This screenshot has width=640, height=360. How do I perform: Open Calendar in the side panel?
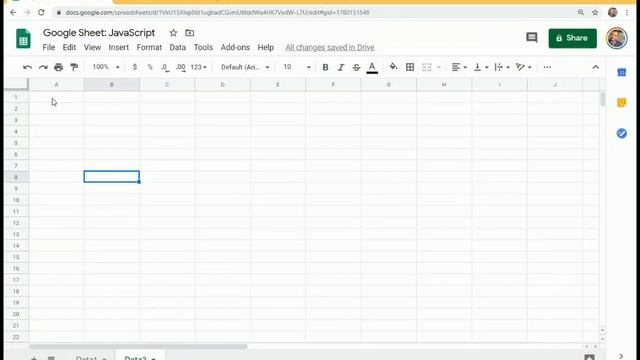621,72
